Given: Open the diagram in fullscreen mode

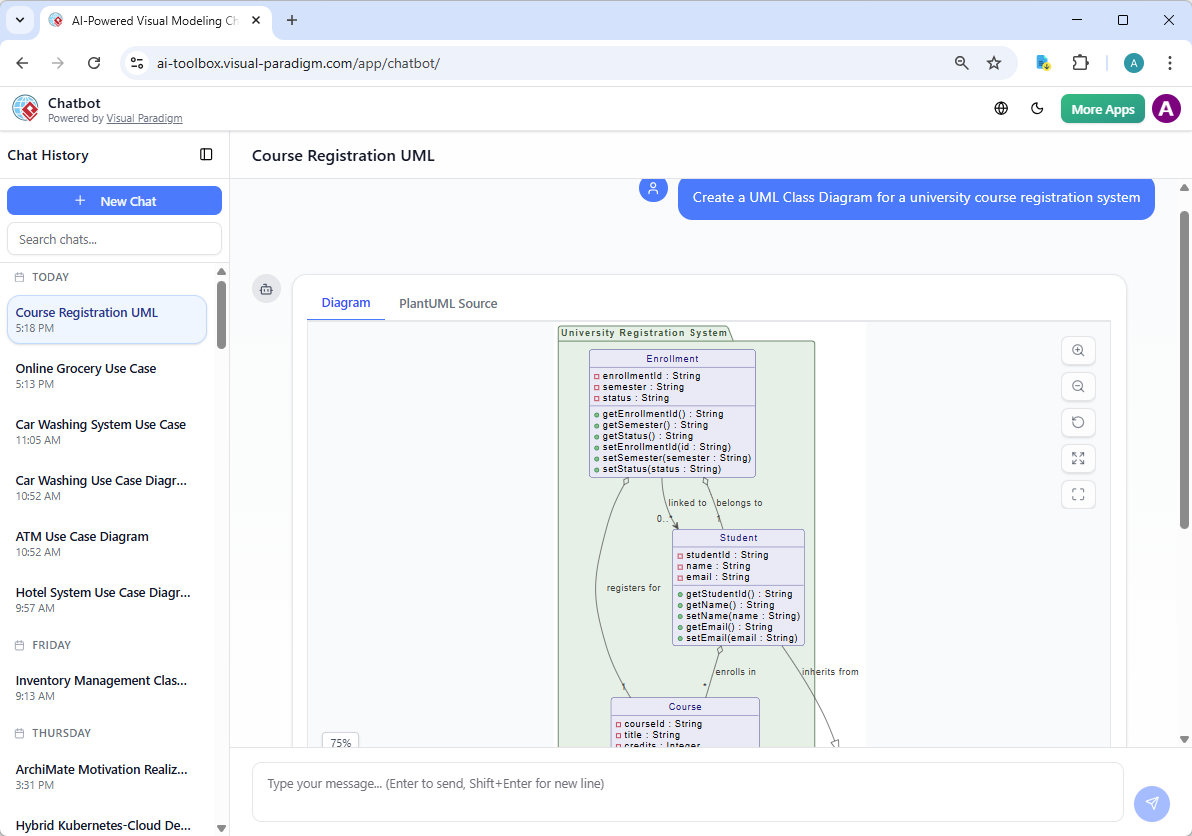Looking at the screenshot, I should pyautogui.click(x=1078, y=494).
